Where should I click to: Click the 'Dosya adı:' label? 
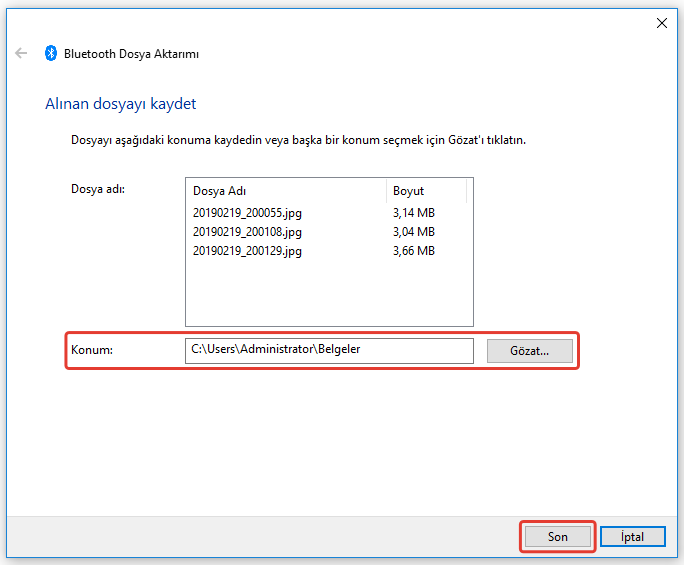[x=97, y=188]
